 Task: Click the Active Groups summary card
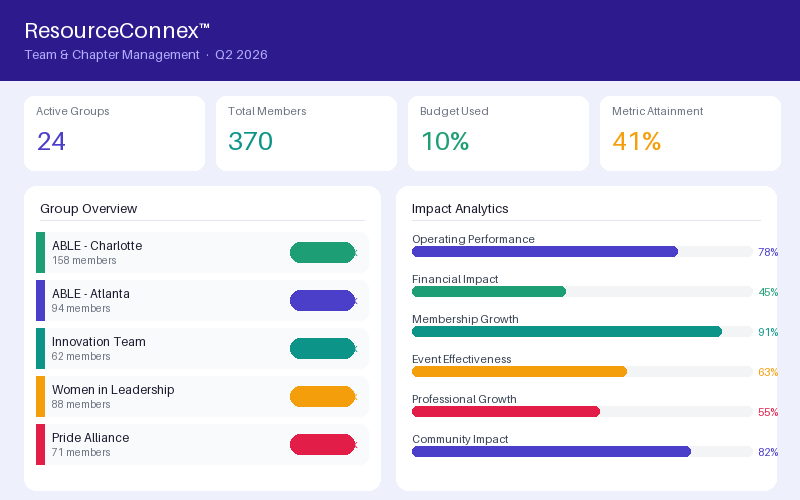pos(114,133)
